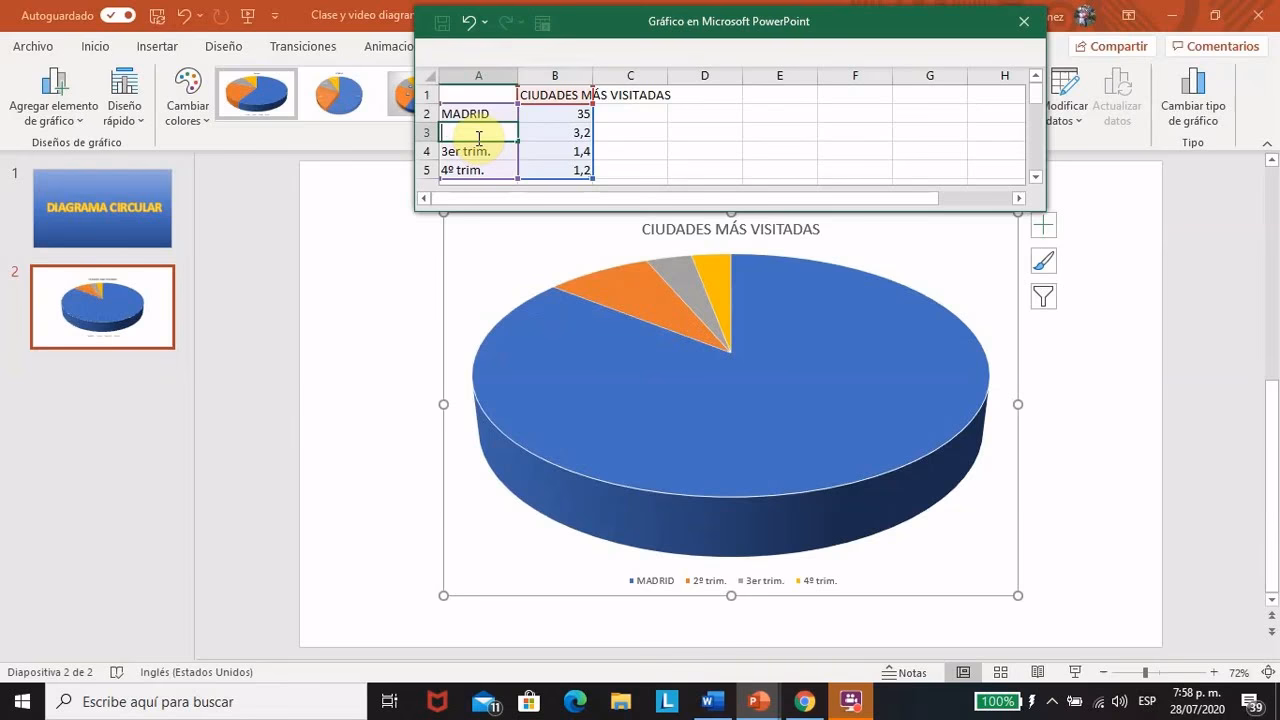
Task: Switch to the Insertar ribbon tab
Action: click(x=156, y=46)
